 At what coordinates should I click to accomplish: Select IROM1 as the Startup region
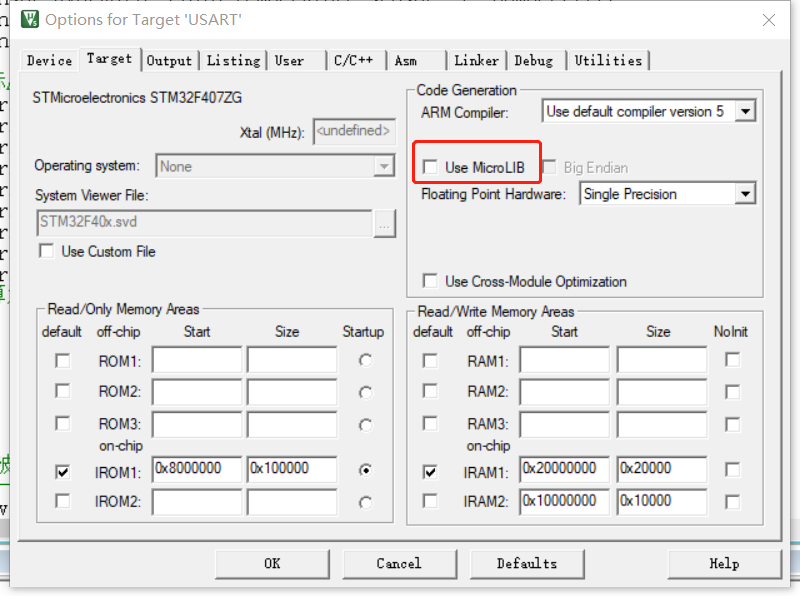pos(365,470)
